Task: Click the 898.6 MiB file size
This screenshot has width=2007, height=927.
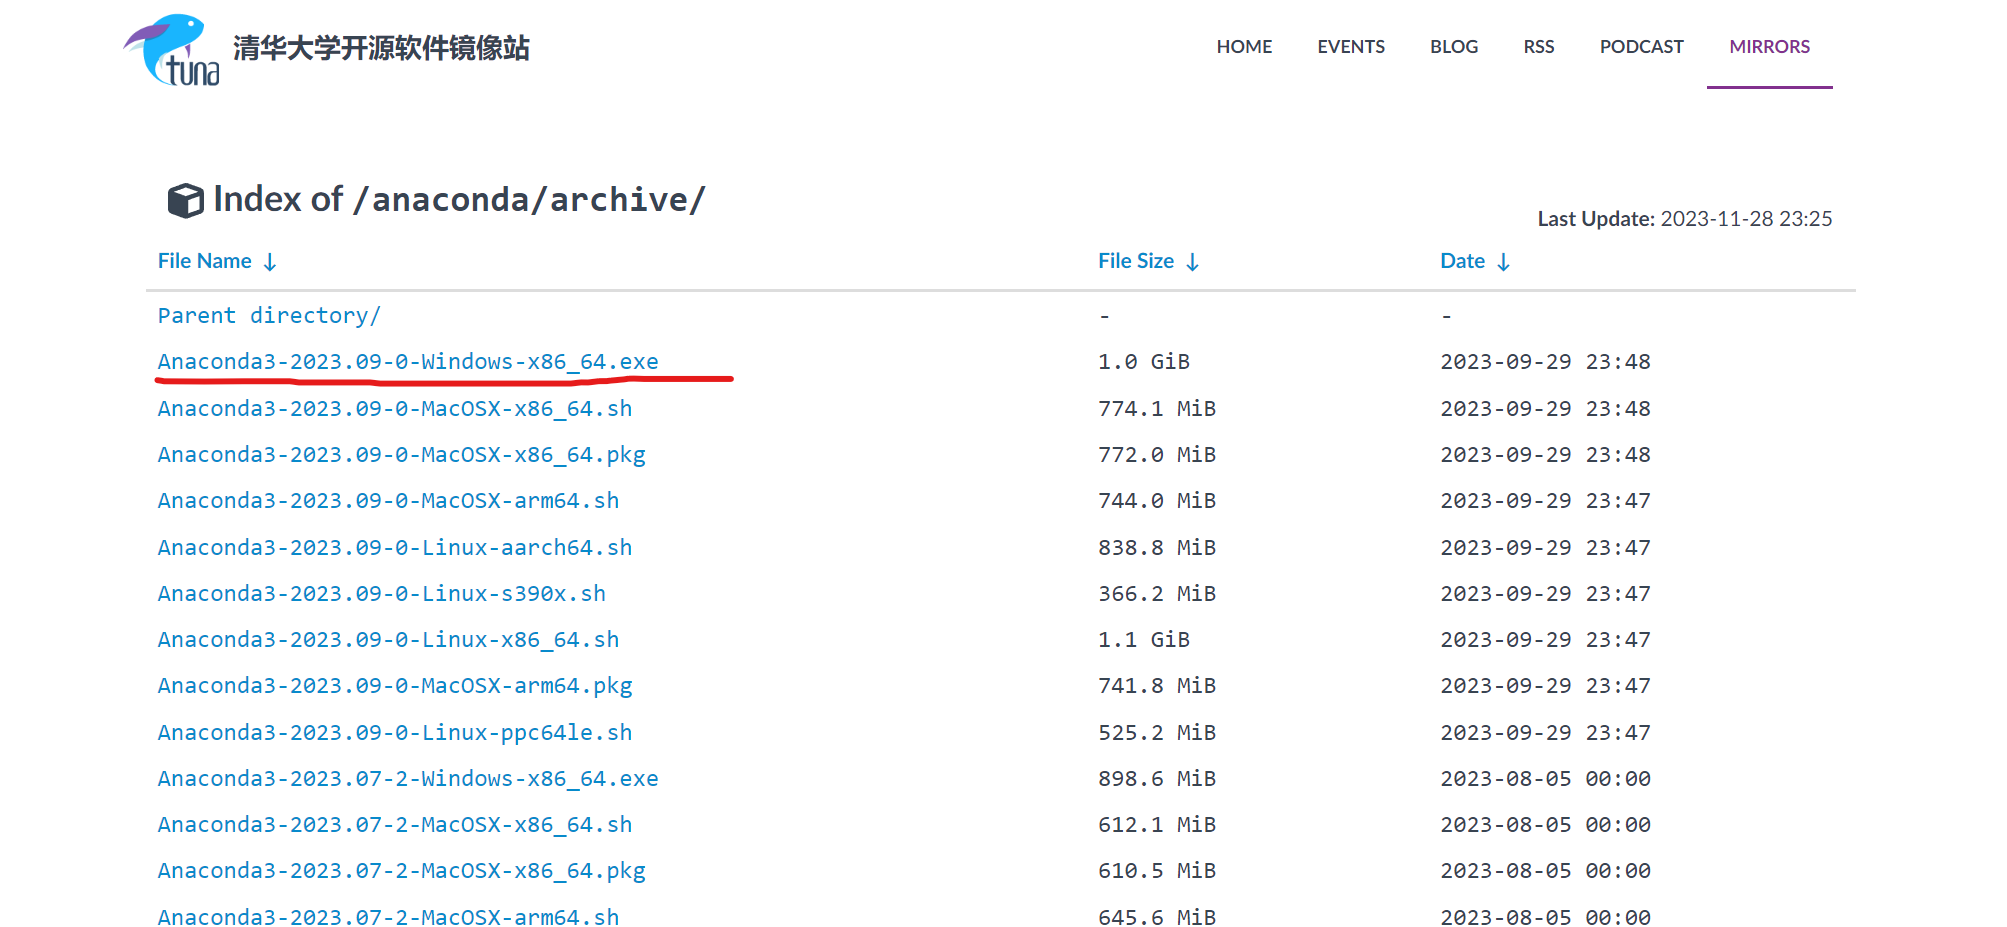Action: [1157, 779]
